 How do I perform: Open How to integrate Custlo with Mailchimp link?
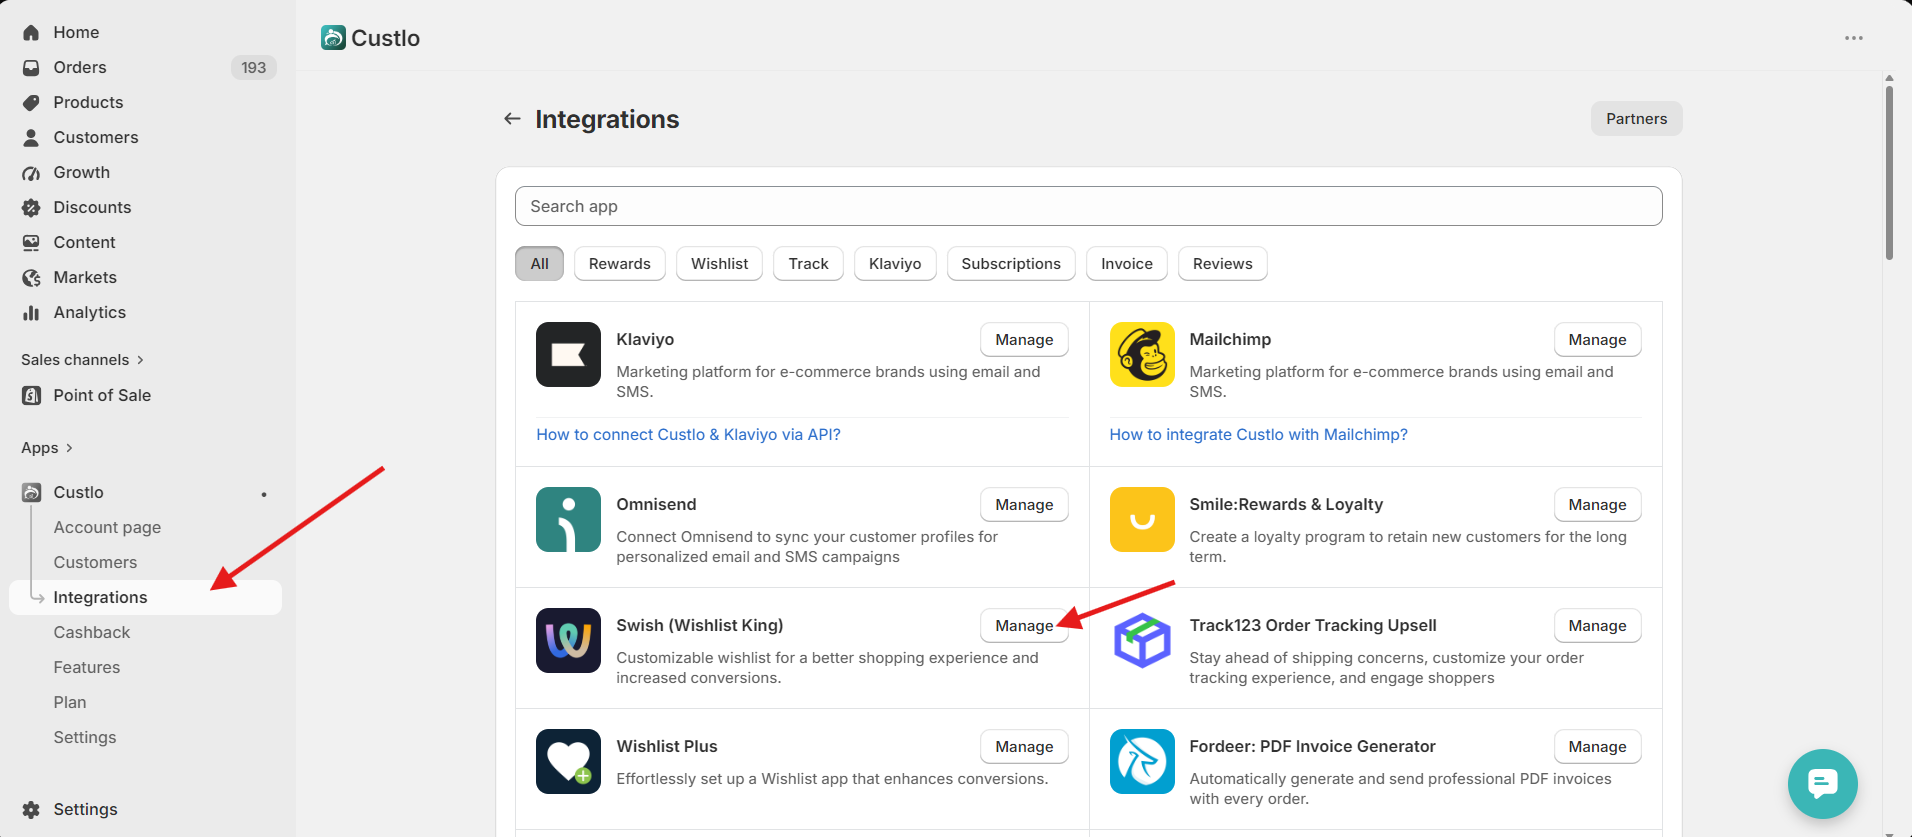coord(1258,435)
